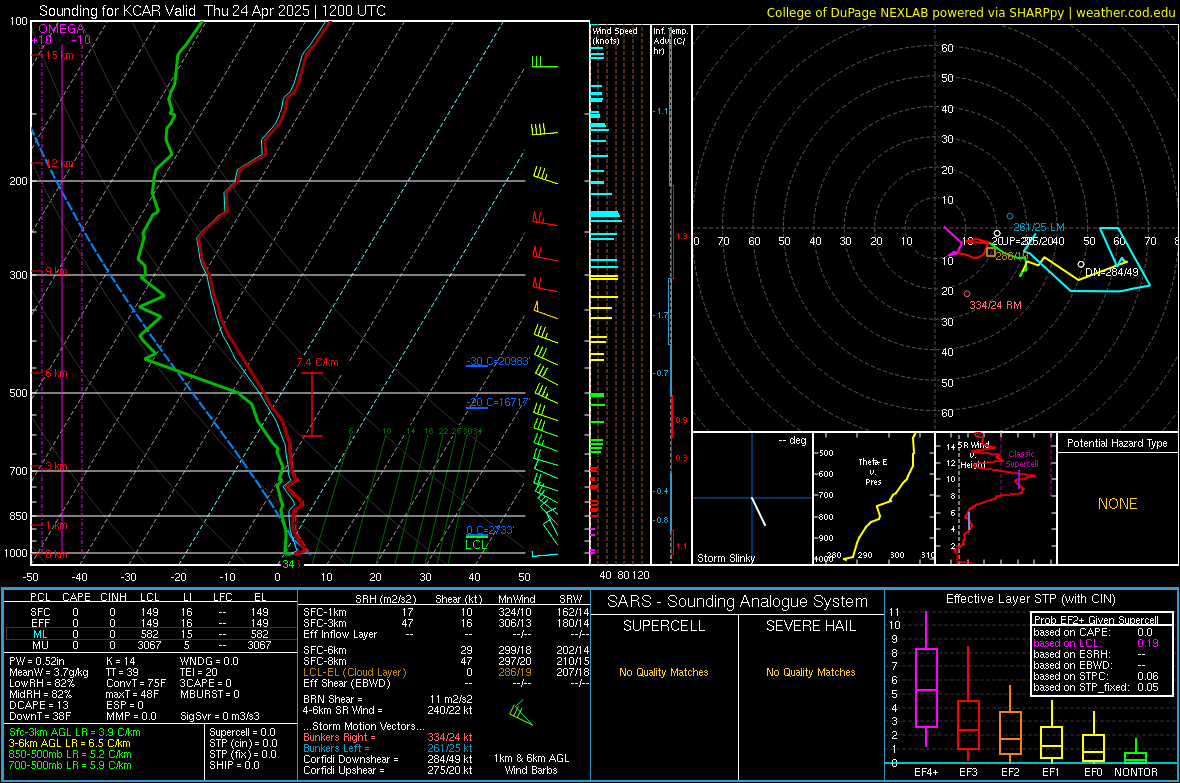This screenshot has width=1180, height=783.
Task: Click the Potential Hazard Type NONE box
Action: pyautogui.click(x=1118, y=504)
